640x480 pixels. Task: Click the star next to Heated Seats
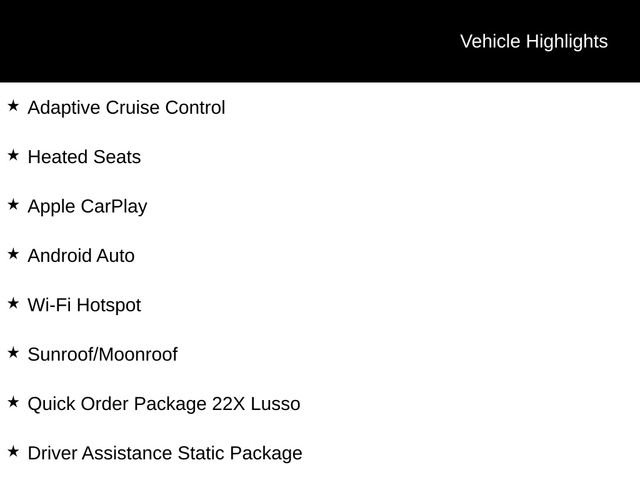(13, 155)
